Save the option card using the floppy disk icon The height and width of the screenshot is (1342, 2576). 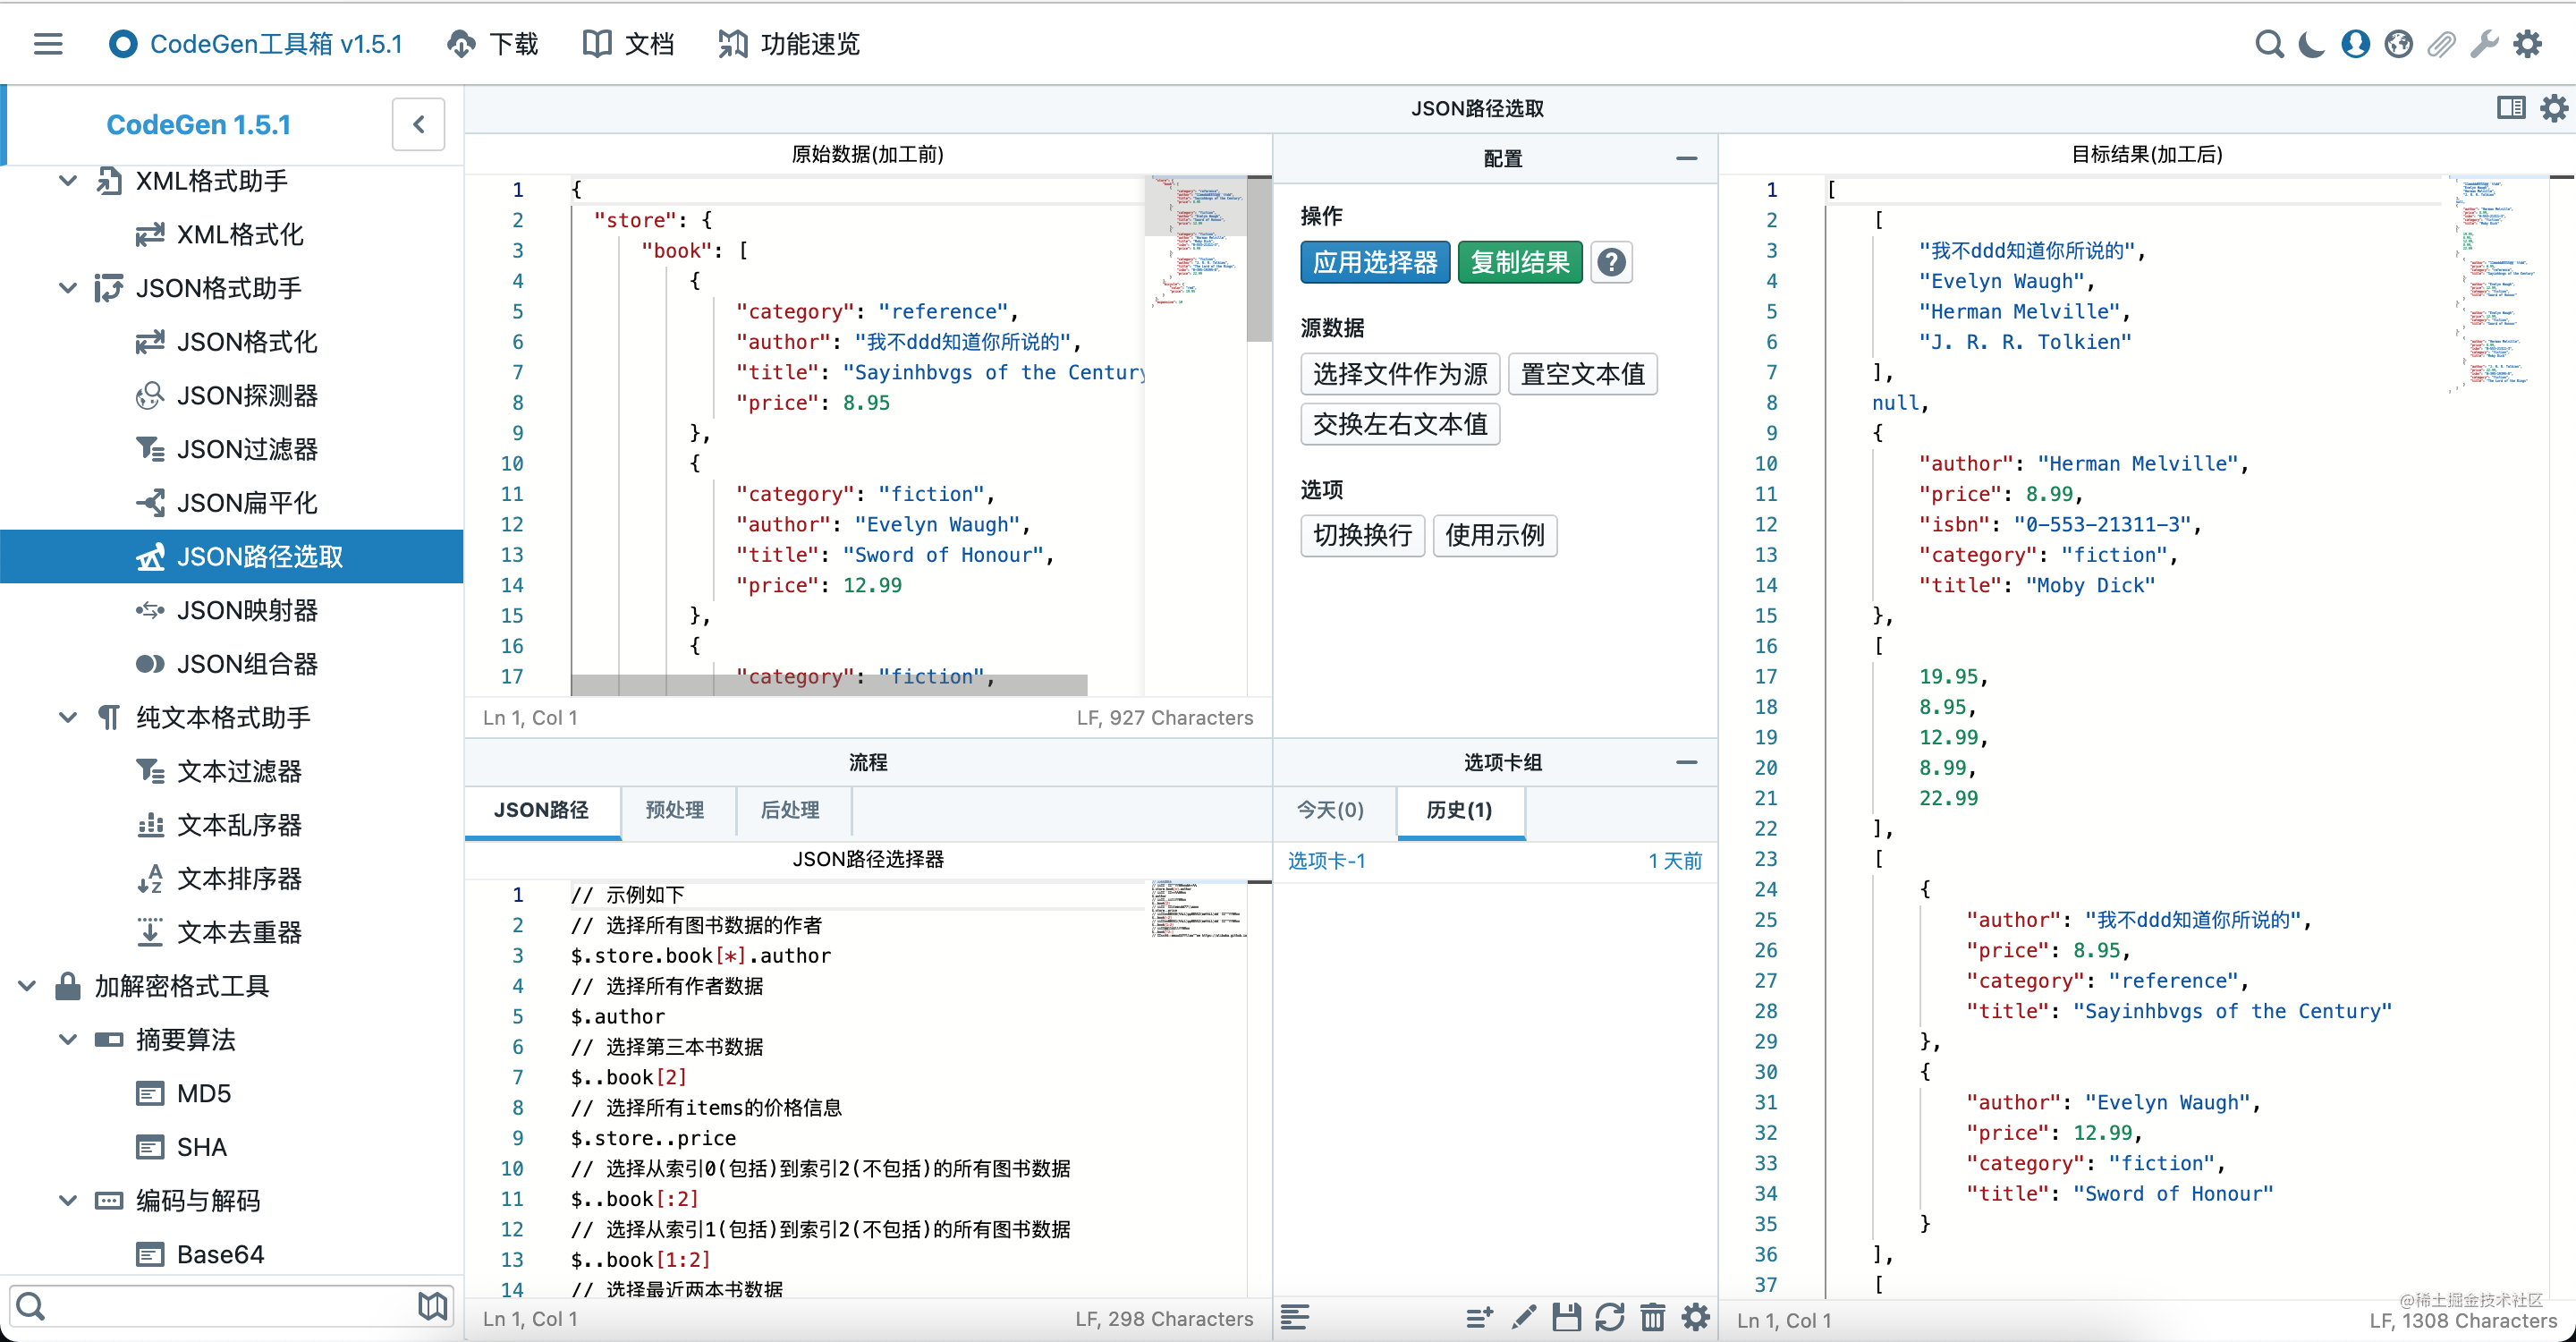[1567, 1318]
